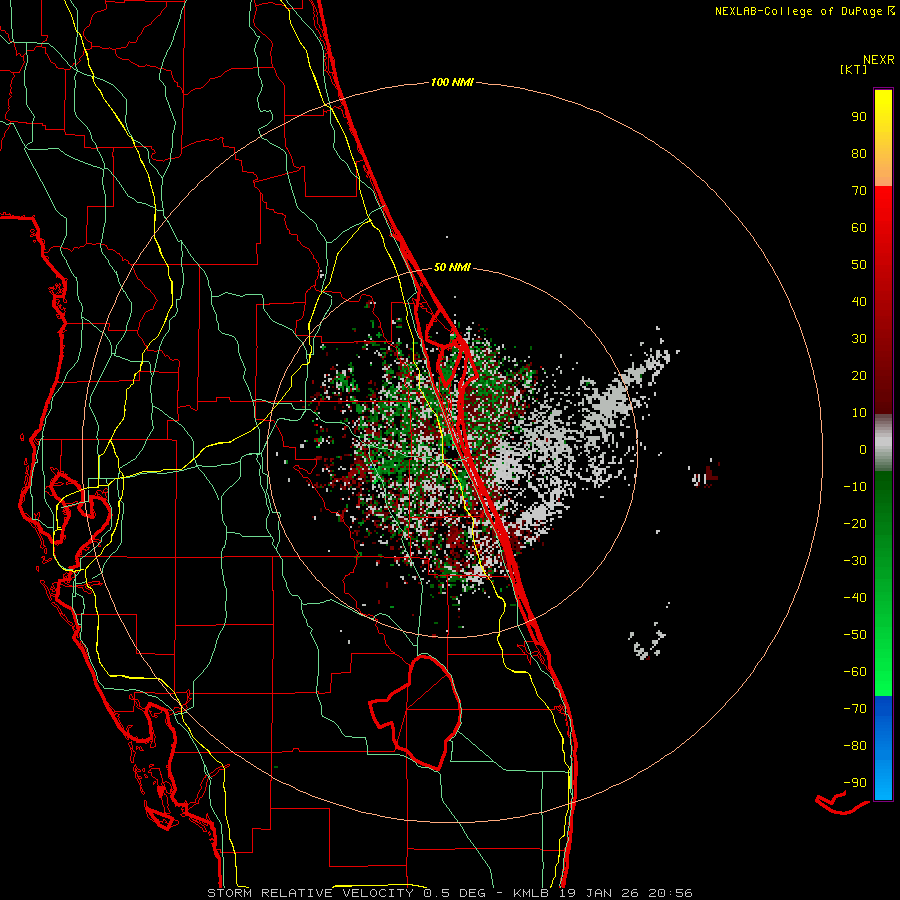The width and height of the screenshot is (900, 900).
Task: Click the -90 value on the velocity scale
Action: (x=855, y=783)
